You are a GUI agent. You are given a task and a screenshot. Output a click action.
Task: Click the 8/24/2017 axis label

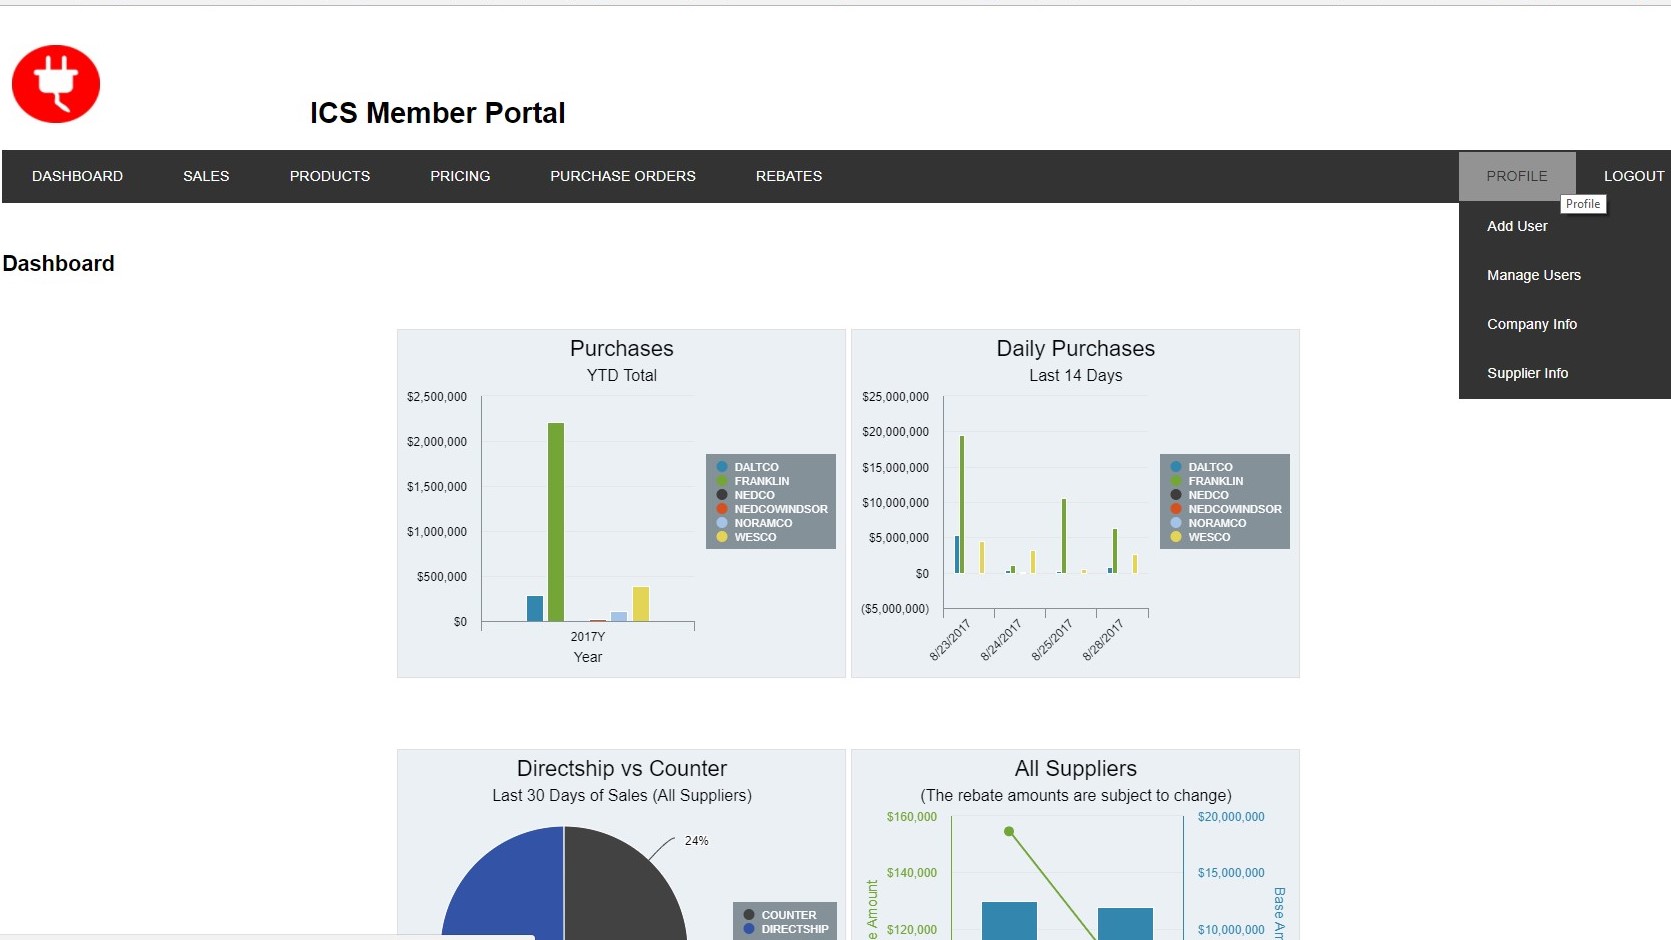pyautogui.click(x=1001, y=640)
